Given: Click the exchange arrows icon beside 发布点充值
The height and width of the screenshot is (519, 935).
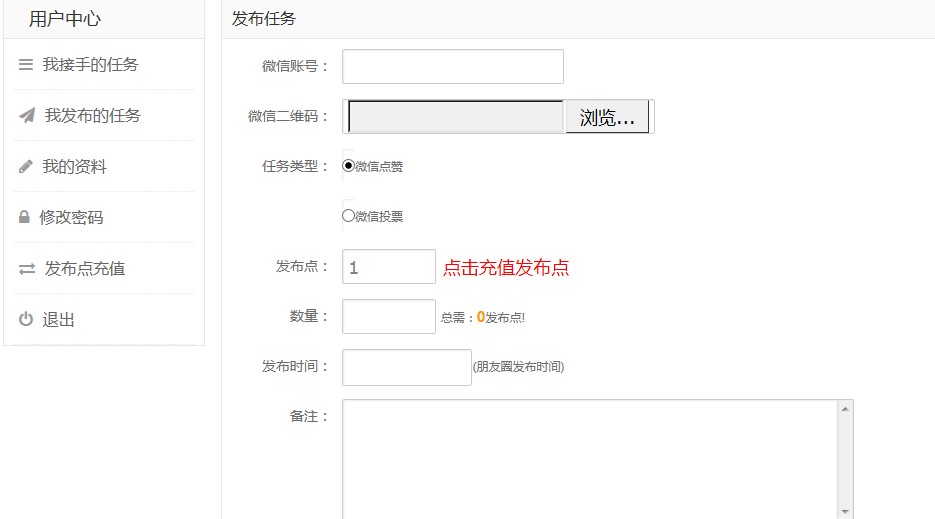Looking at the screenshot, I should pos(27,269).
